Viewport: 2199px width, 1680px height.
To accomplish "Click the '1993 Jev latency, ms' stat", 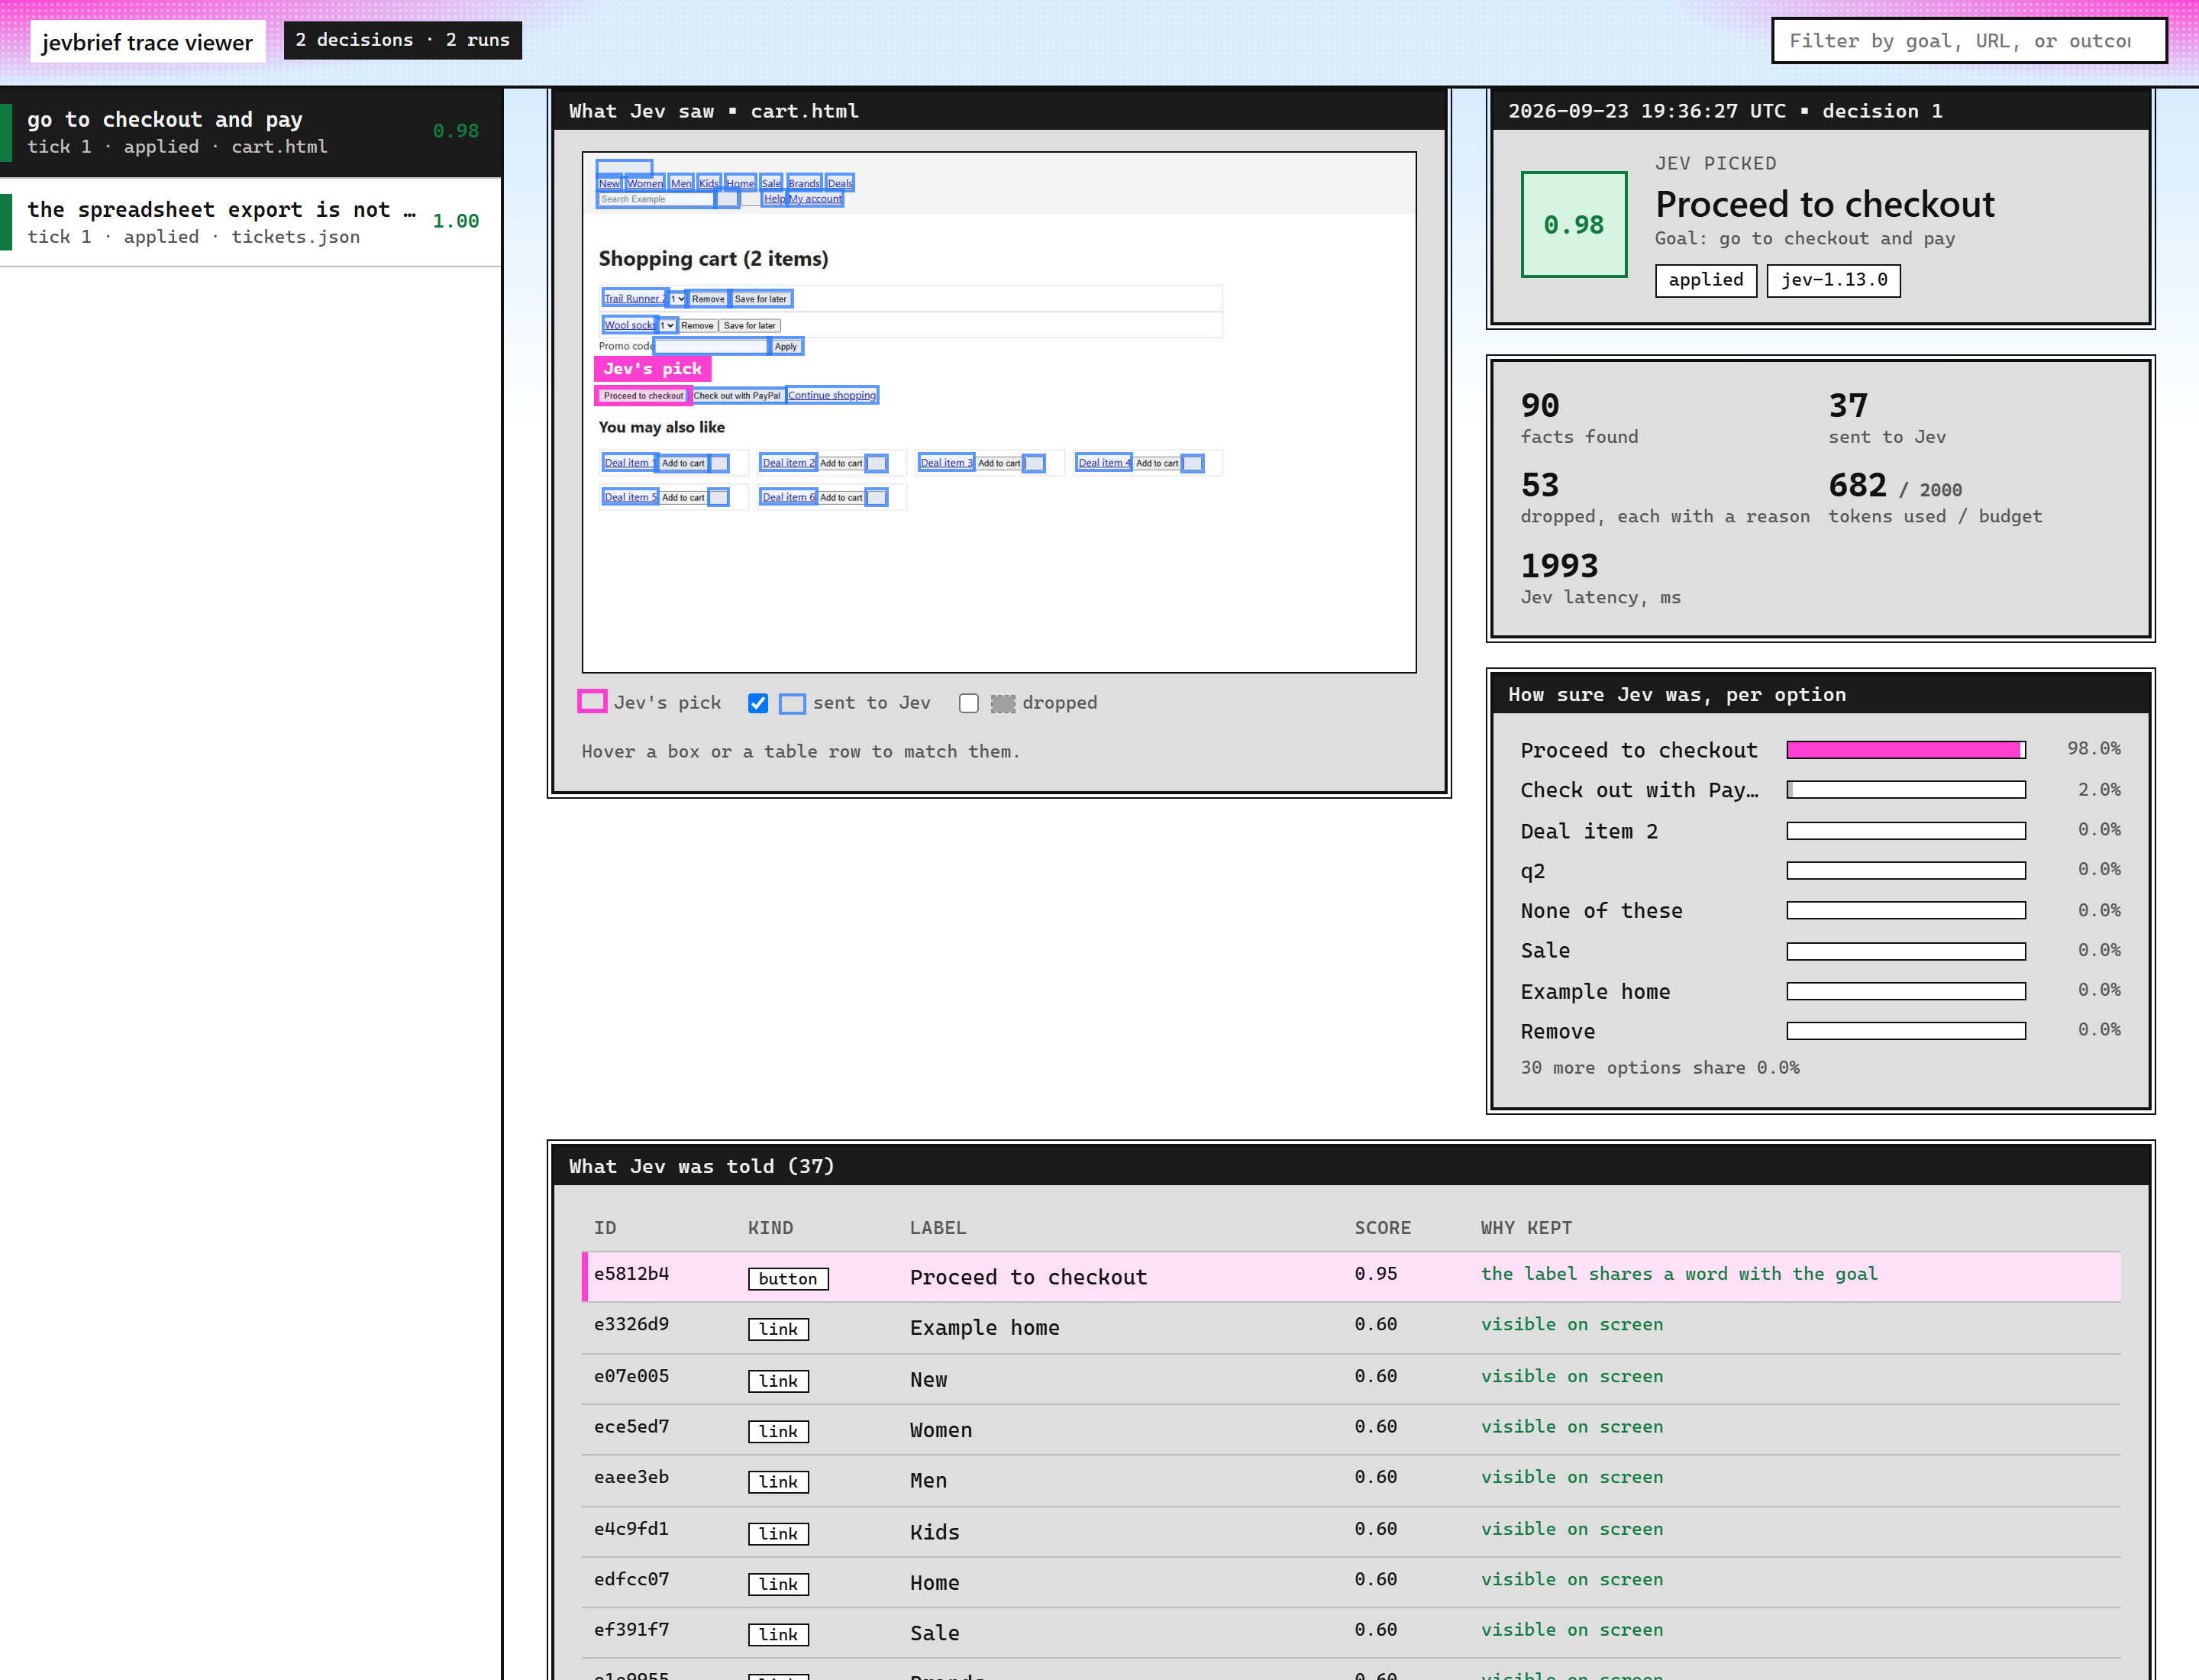I will 1600,578.
